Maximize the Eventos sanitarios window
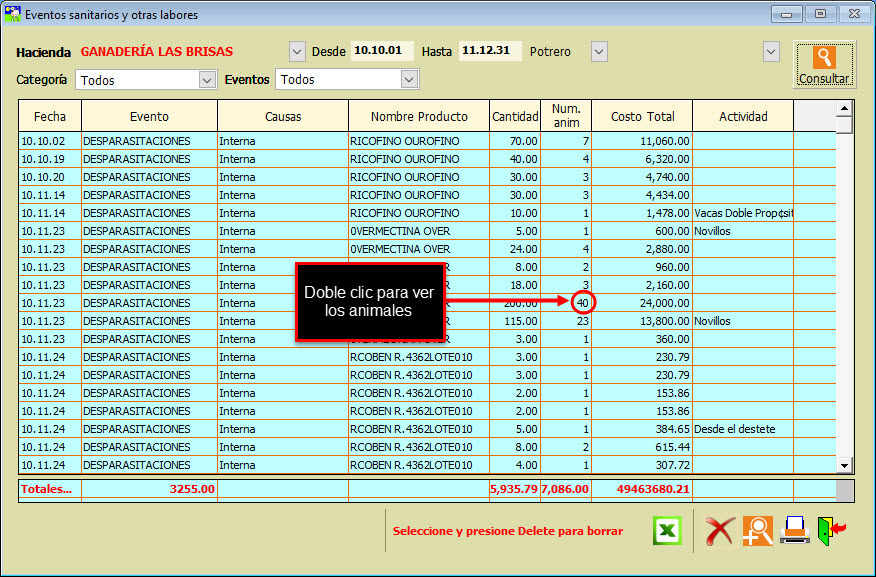The image size is (876, 577). [820, 14]
